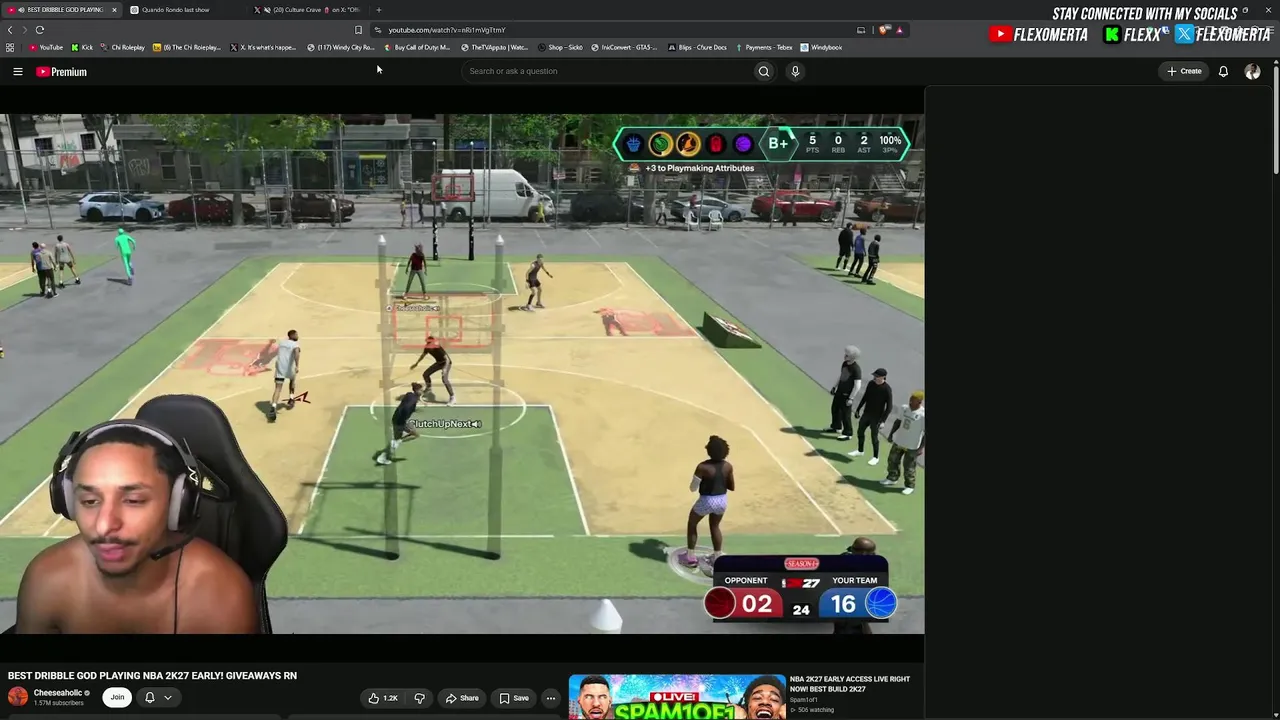Open the YouTube bookmark
1280x720 pixels.
[46, 47]
